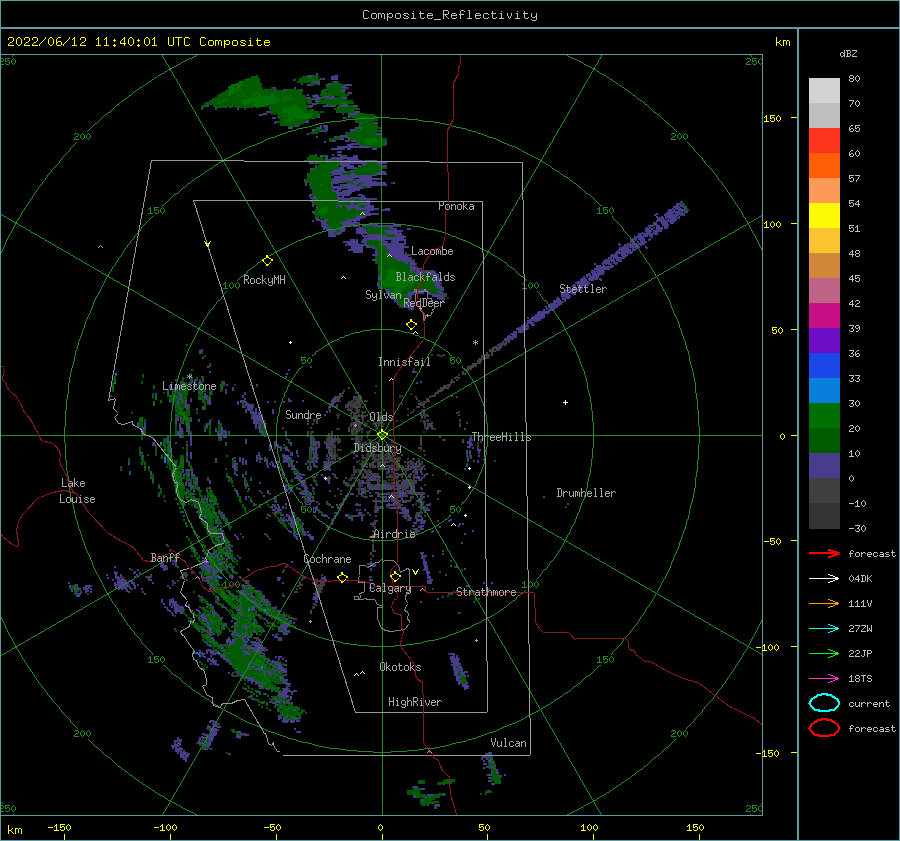Click the Cochrane label
Screen dimensions: 900x841
coord(327,559)
